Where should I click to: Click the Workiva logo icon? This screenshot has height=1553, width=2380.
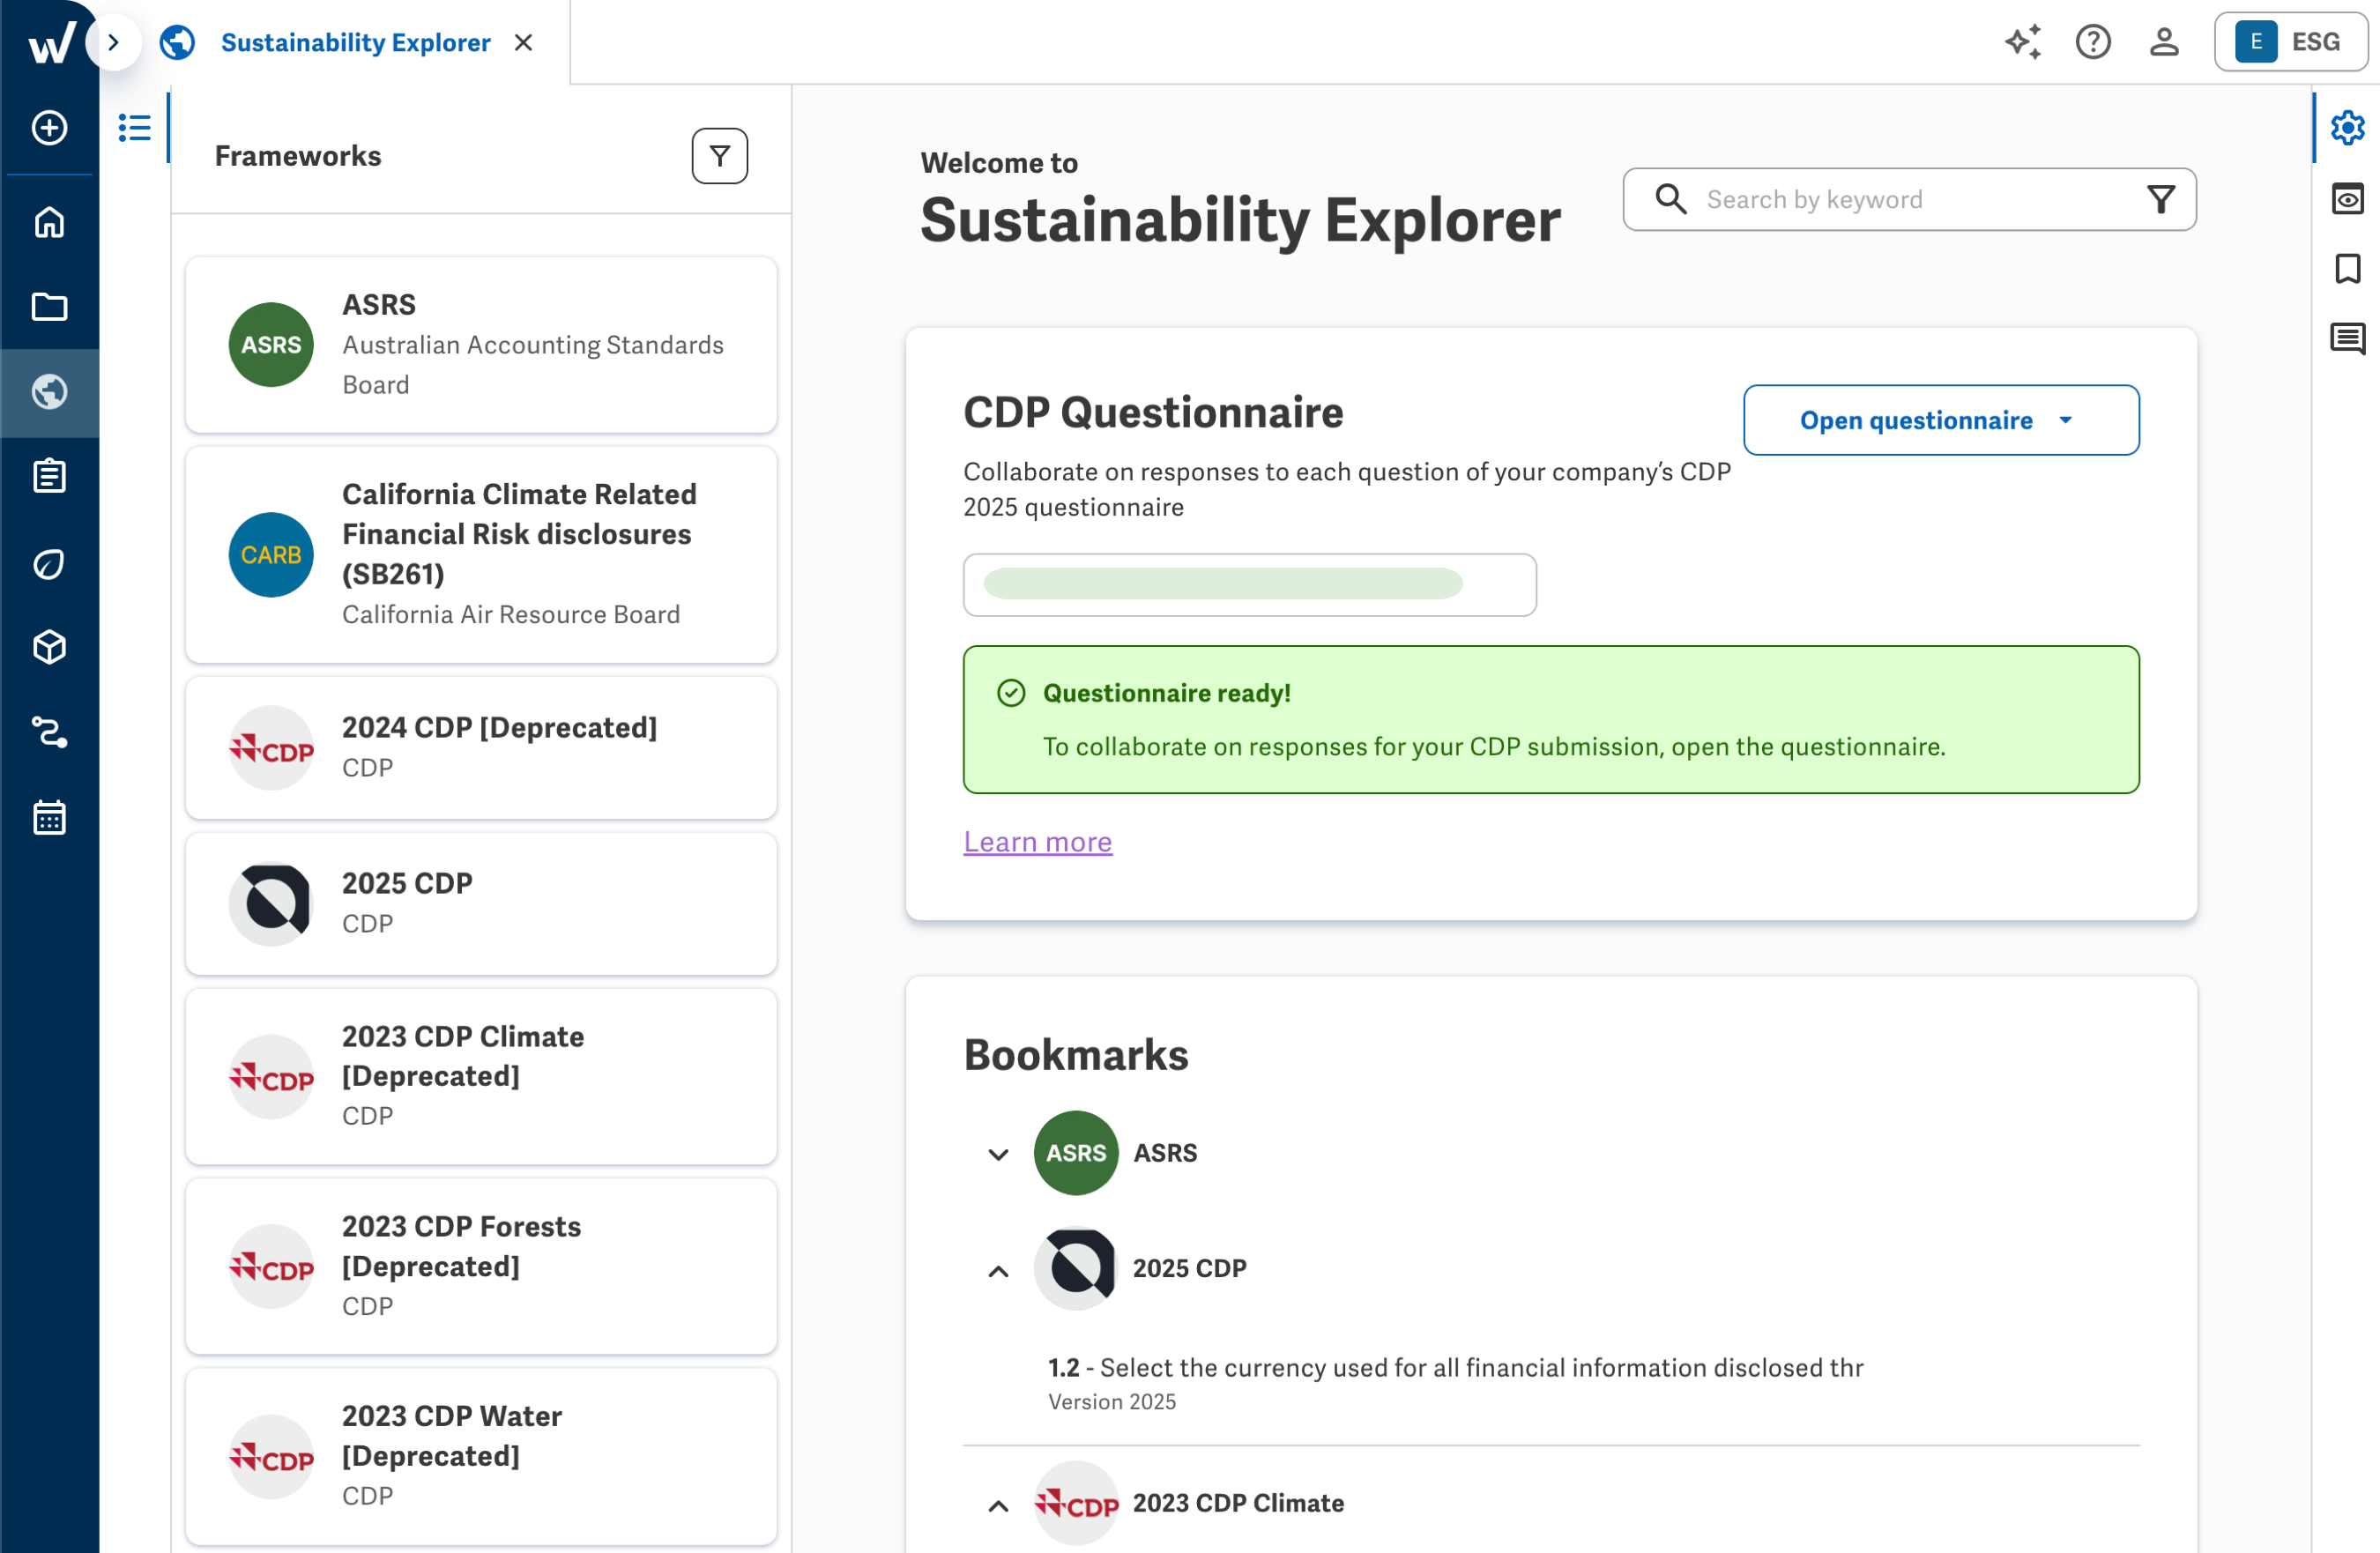click(50, 42)
